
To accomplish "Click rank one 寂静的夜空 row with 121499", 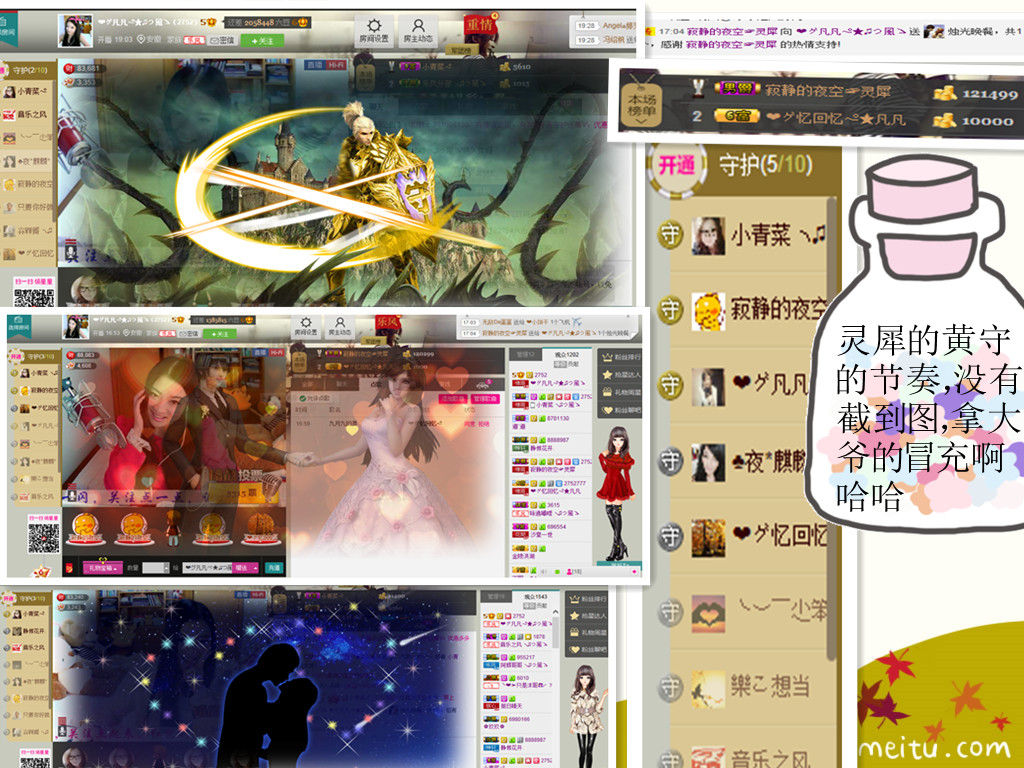I will point(856,91).
